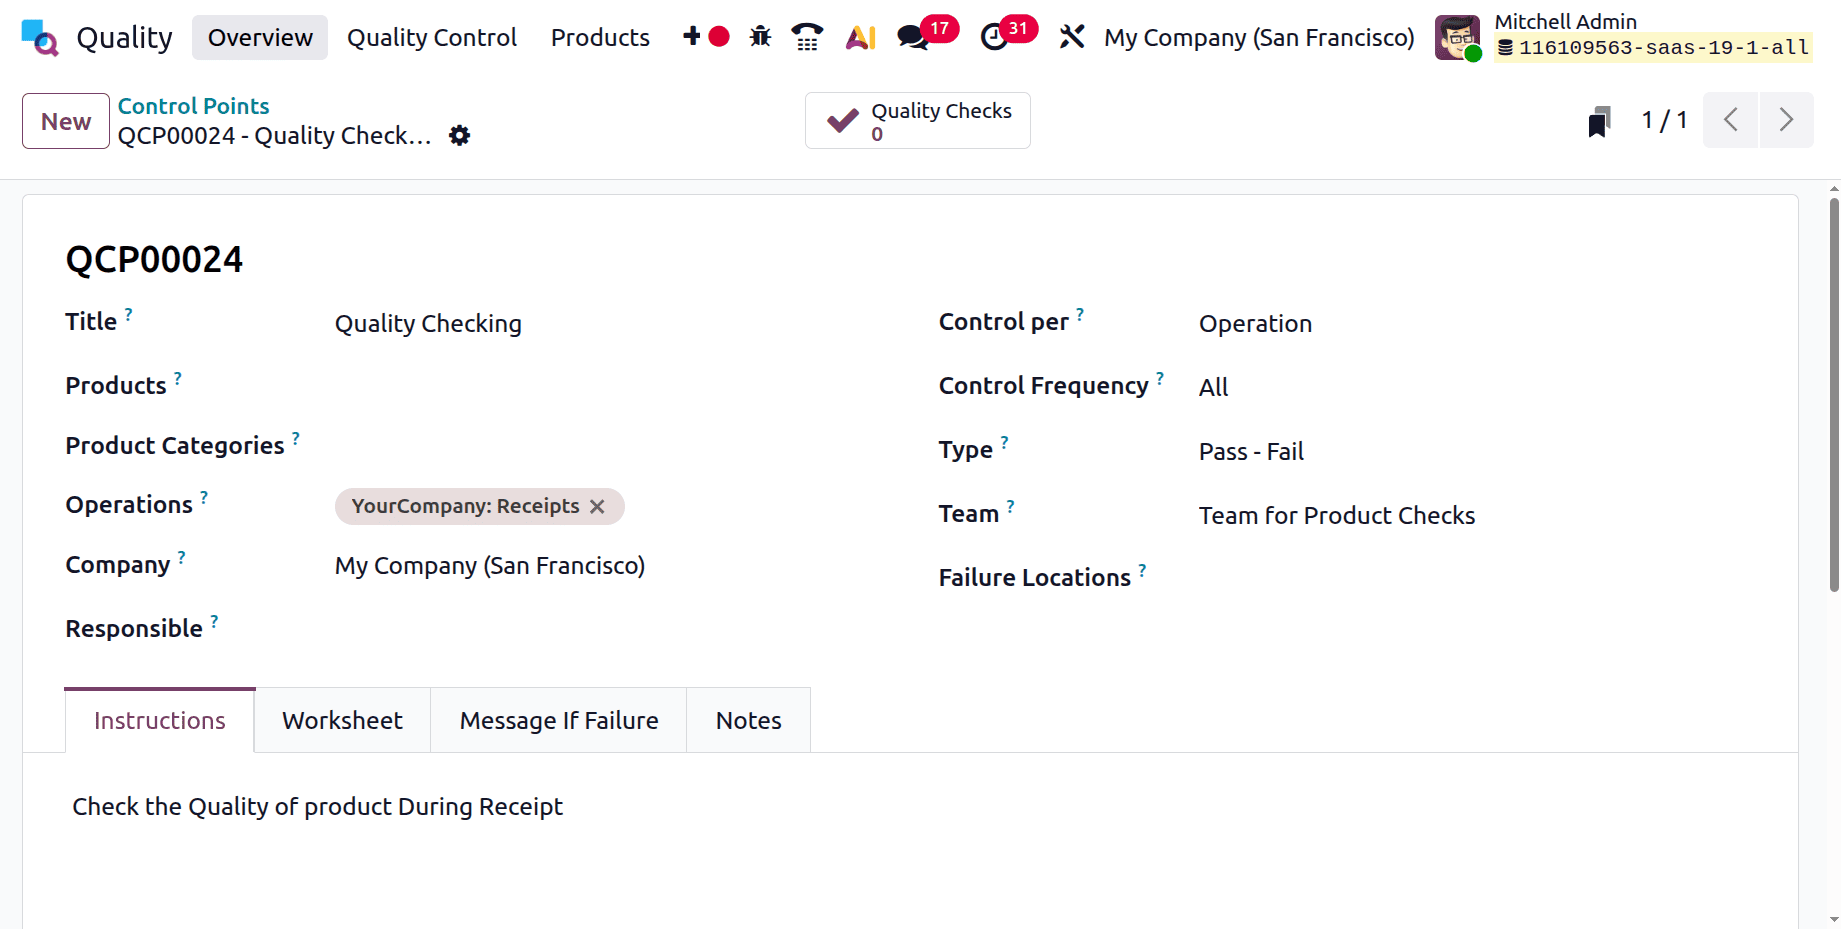This screenshot has height=929, width=1841.
Task: Open the AI assistant icon
Action: tap(861, 37)
